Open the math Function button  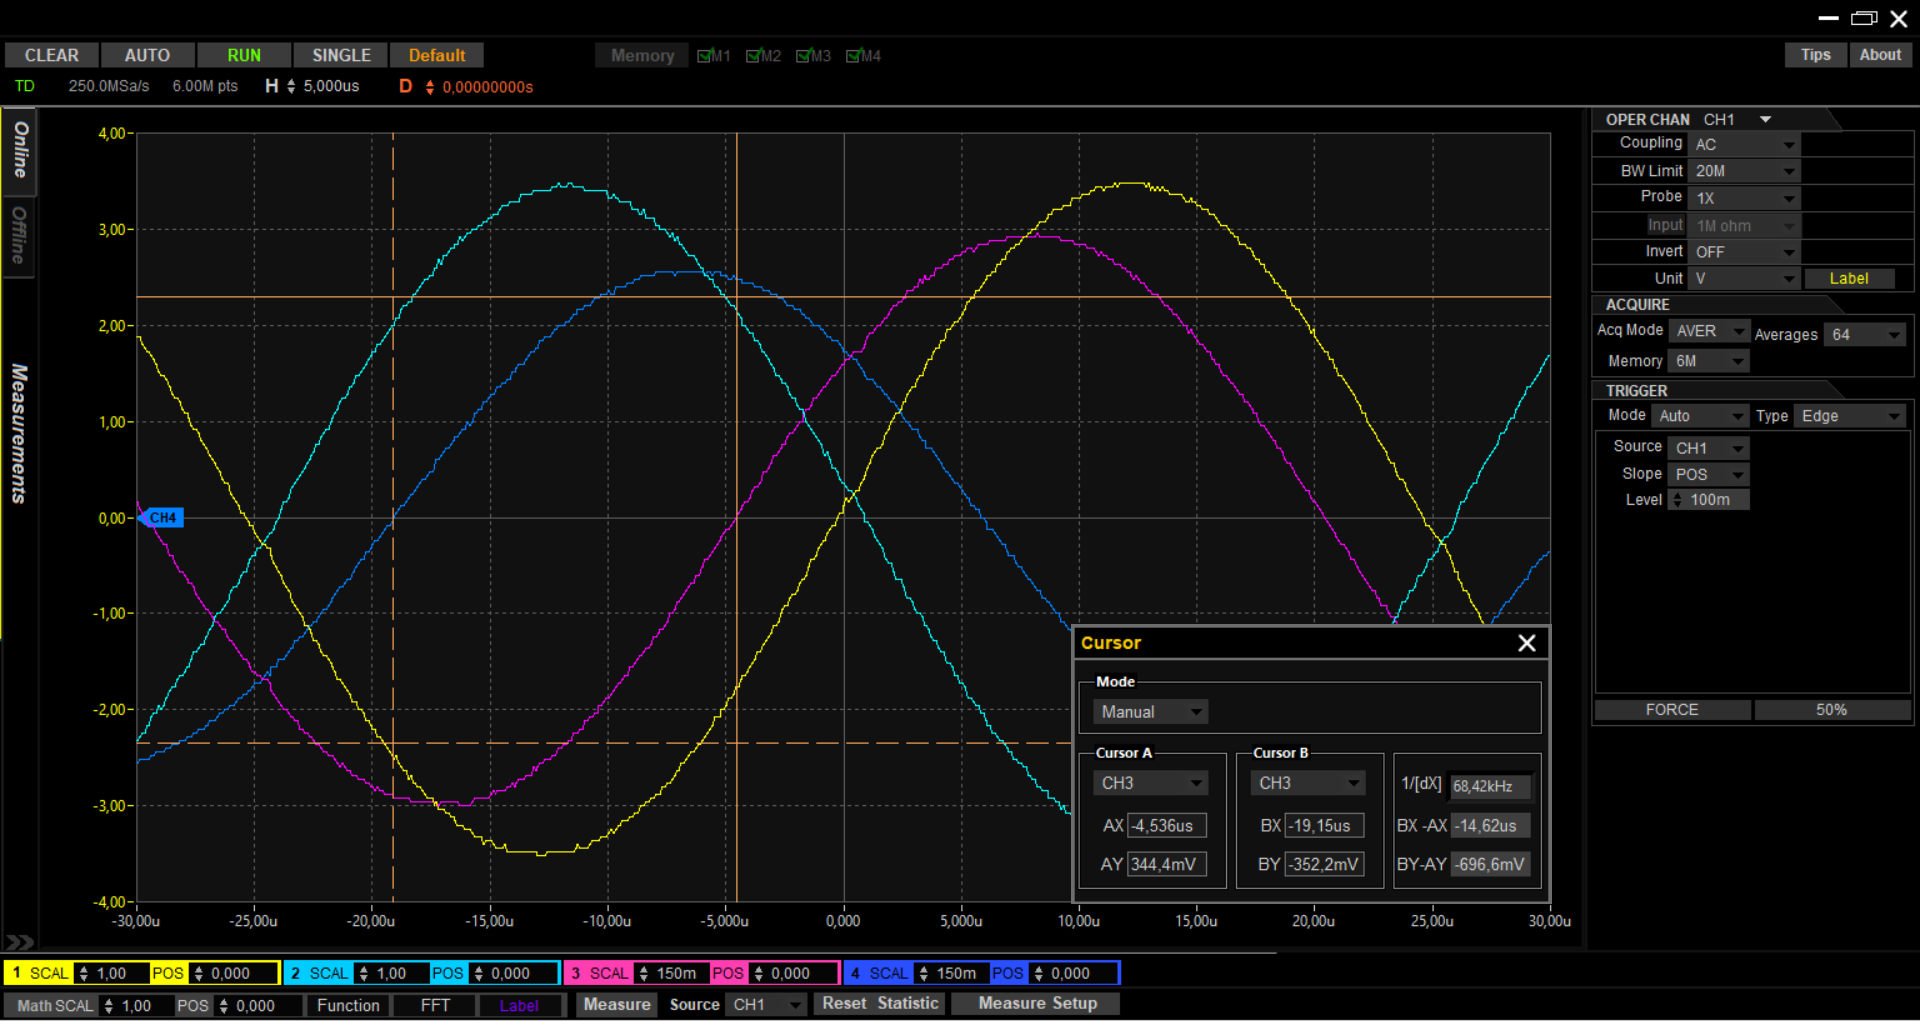(x=348, y=1006)
